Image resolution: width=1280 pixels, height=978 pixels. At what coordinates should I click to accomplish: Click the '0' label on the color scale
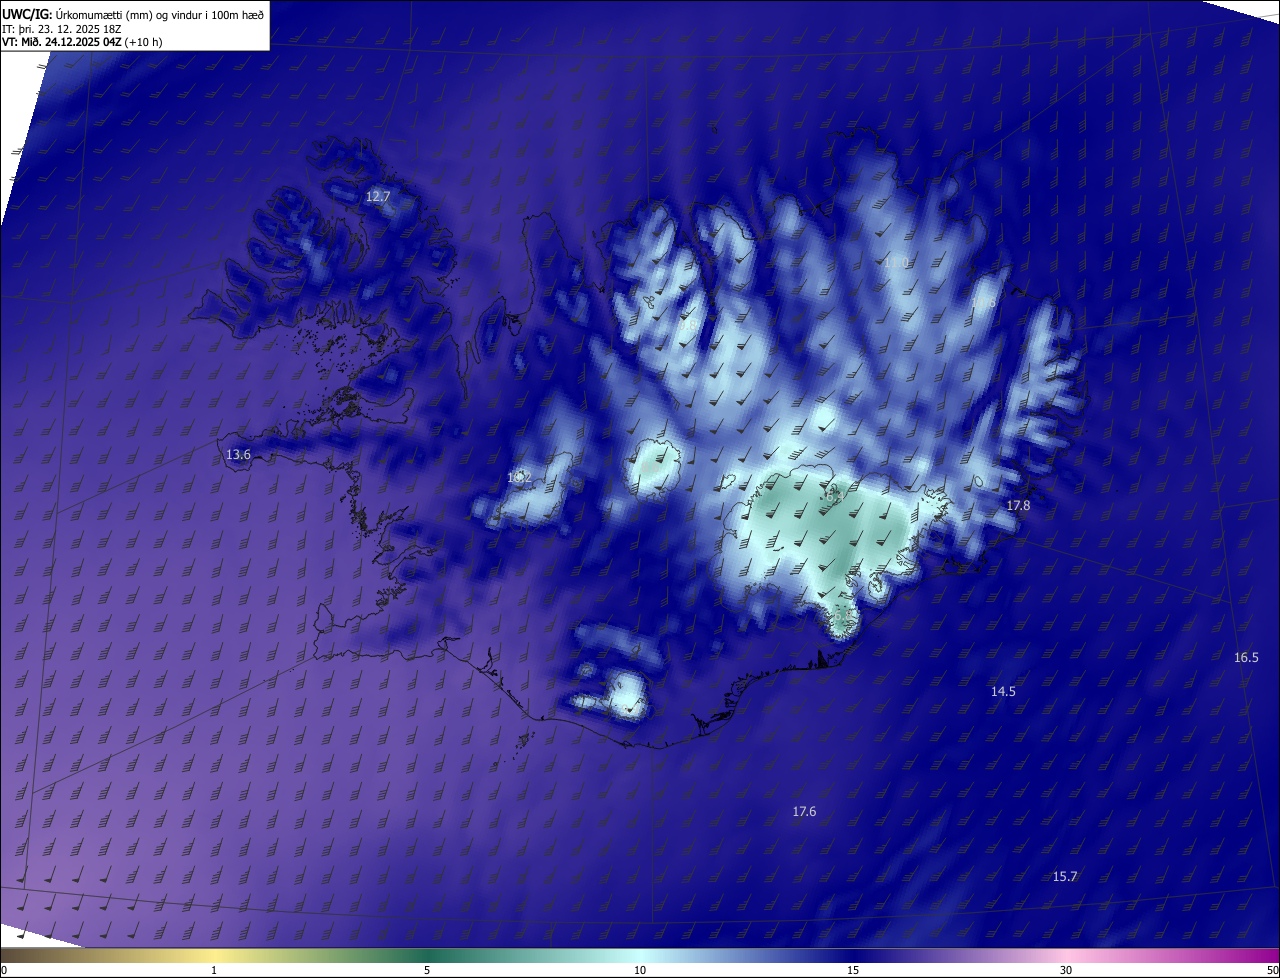pyautogui.click(x=4, y=970)
